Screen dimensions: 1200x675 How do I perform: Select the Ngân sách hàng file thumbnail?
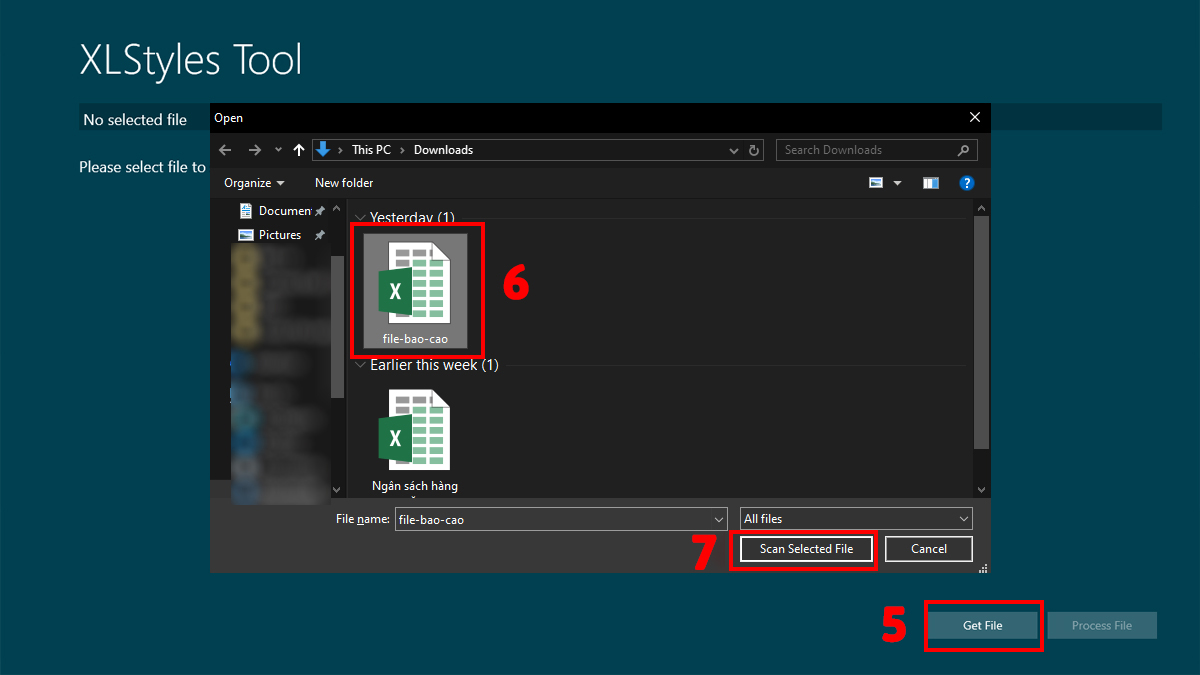point(416,432)
